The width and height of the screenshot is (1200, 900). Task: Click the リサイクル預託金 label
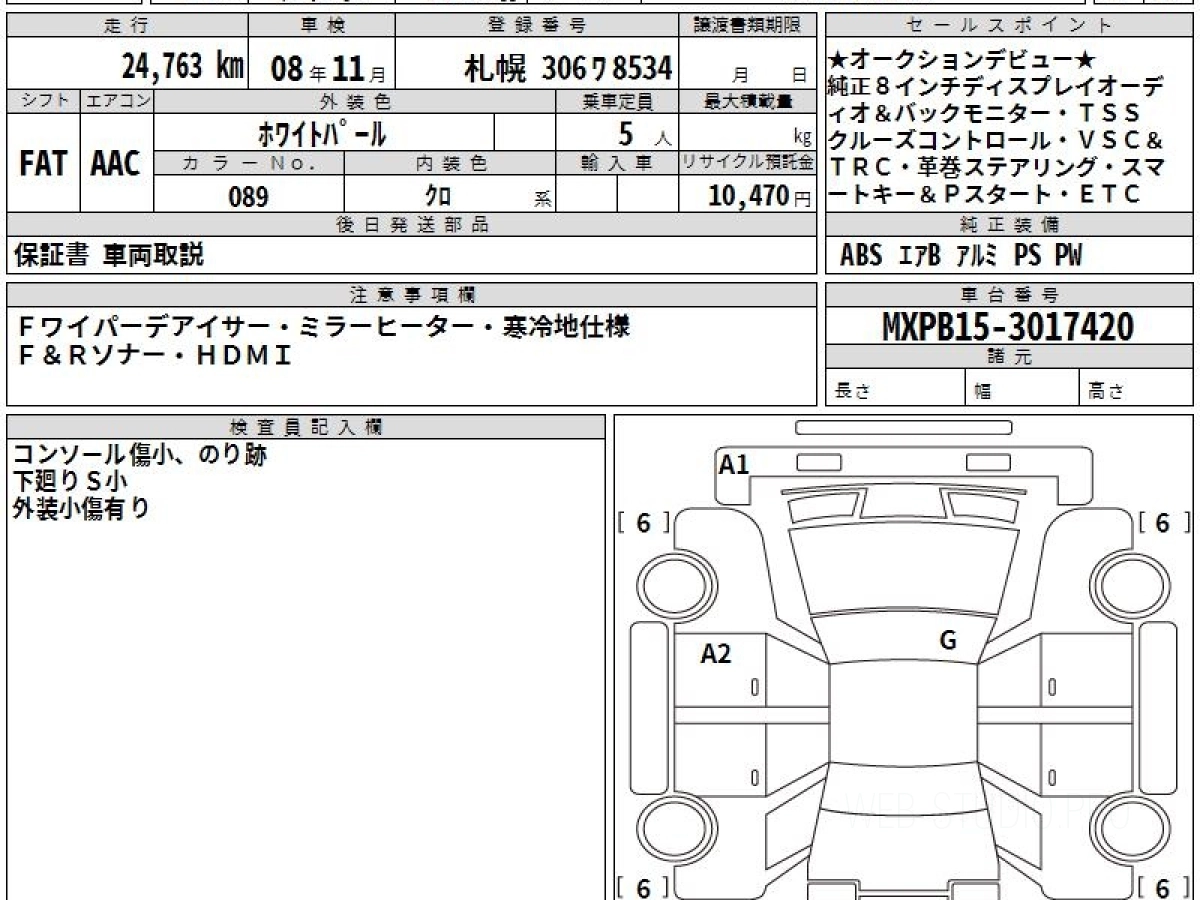(x=748, y=163)
